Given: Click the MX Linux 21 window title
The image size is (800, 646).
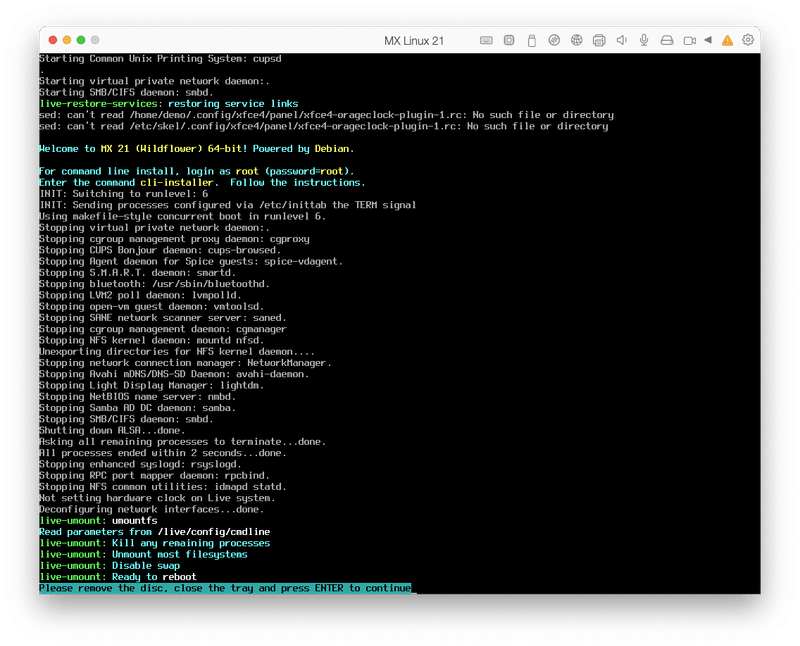Looking at the screenshot, I should tap(414, 41).
